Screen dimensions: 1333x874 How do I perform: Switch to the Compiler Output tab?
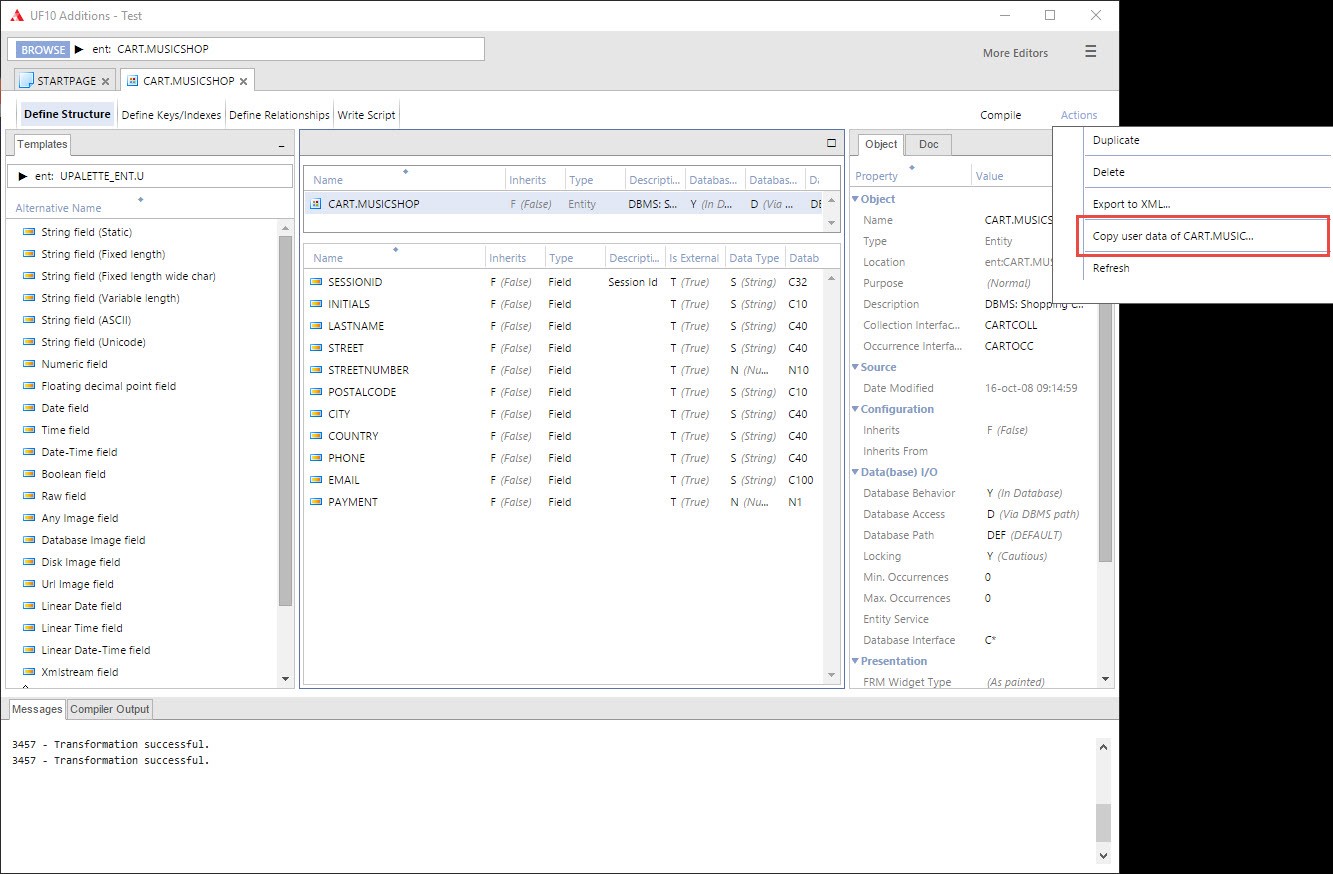109,709
